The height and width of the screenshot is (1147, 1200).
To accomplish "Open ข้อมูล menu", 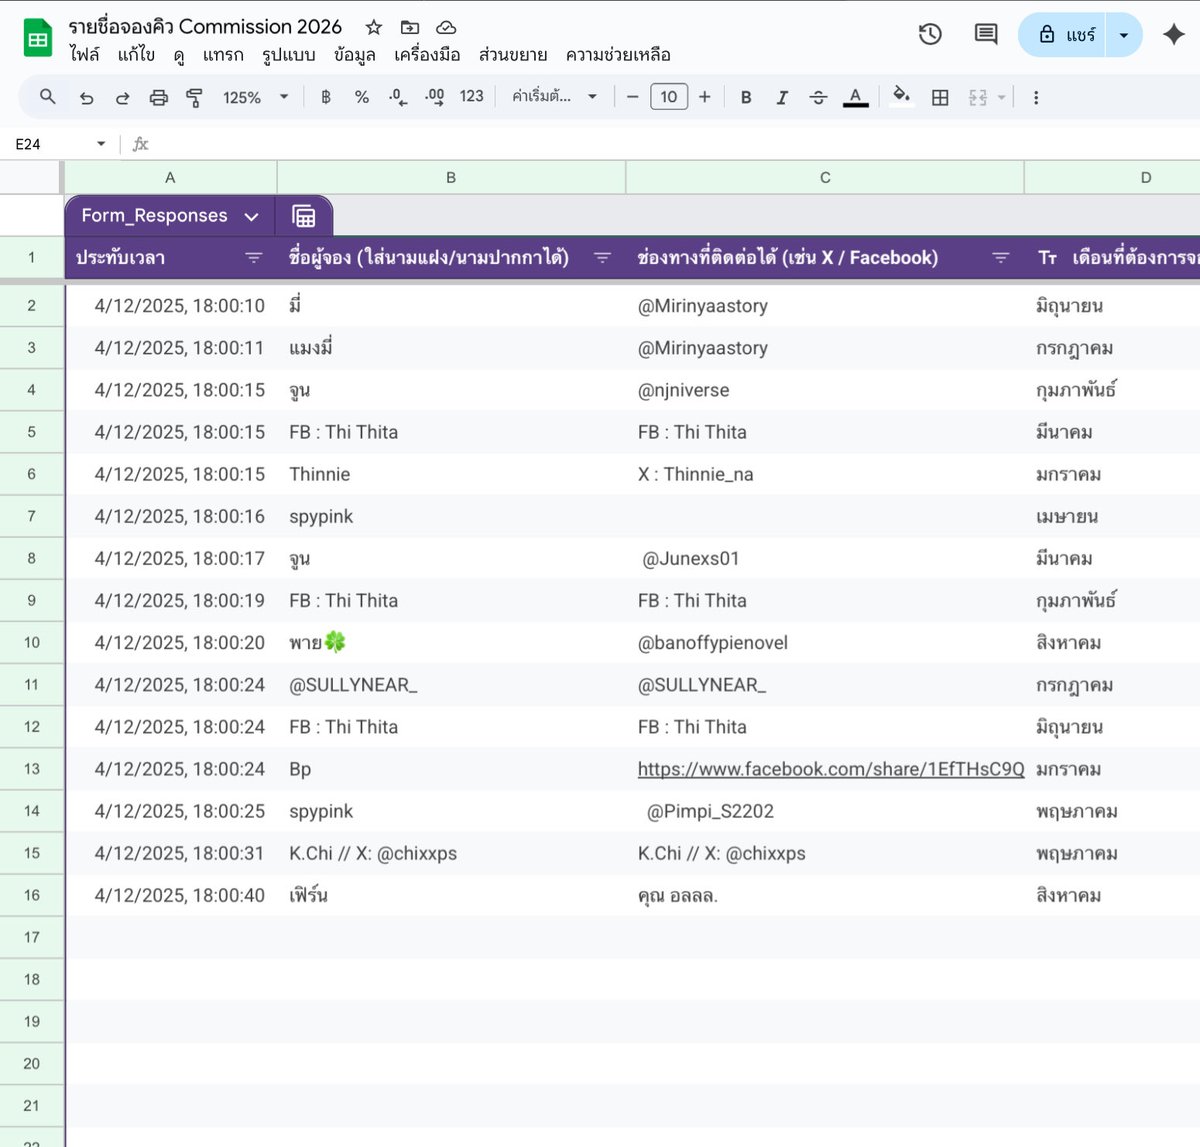I will coord(355,55).
